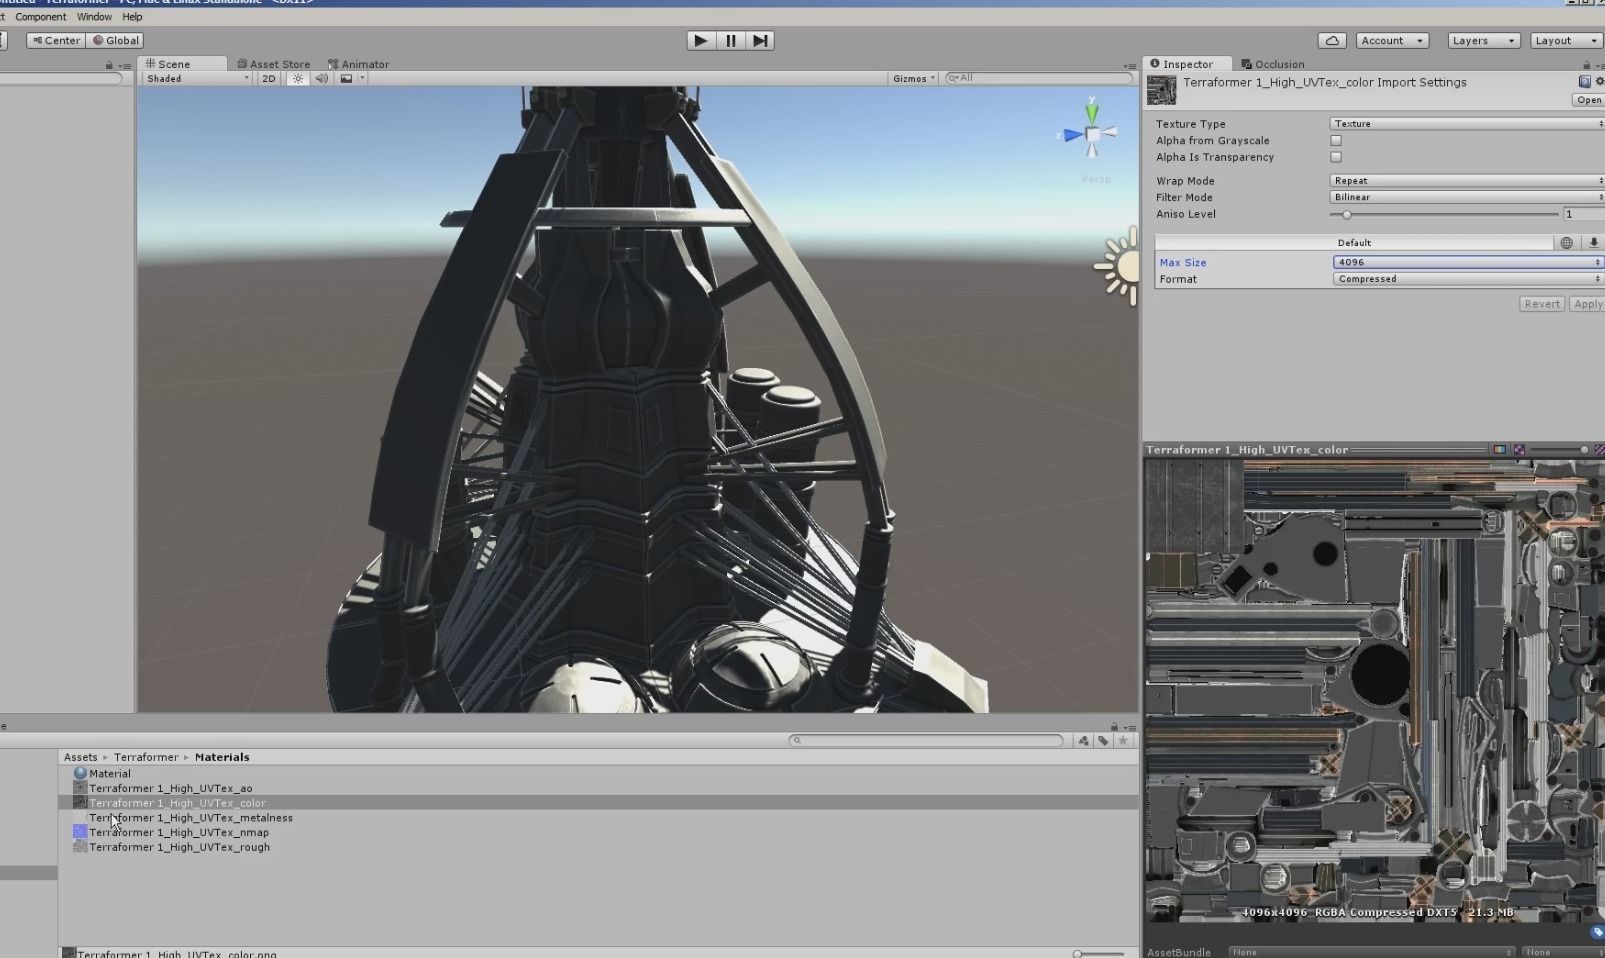1605x958 pixels.
Task: Click the Assets breadcrumb
Action: 81,758
